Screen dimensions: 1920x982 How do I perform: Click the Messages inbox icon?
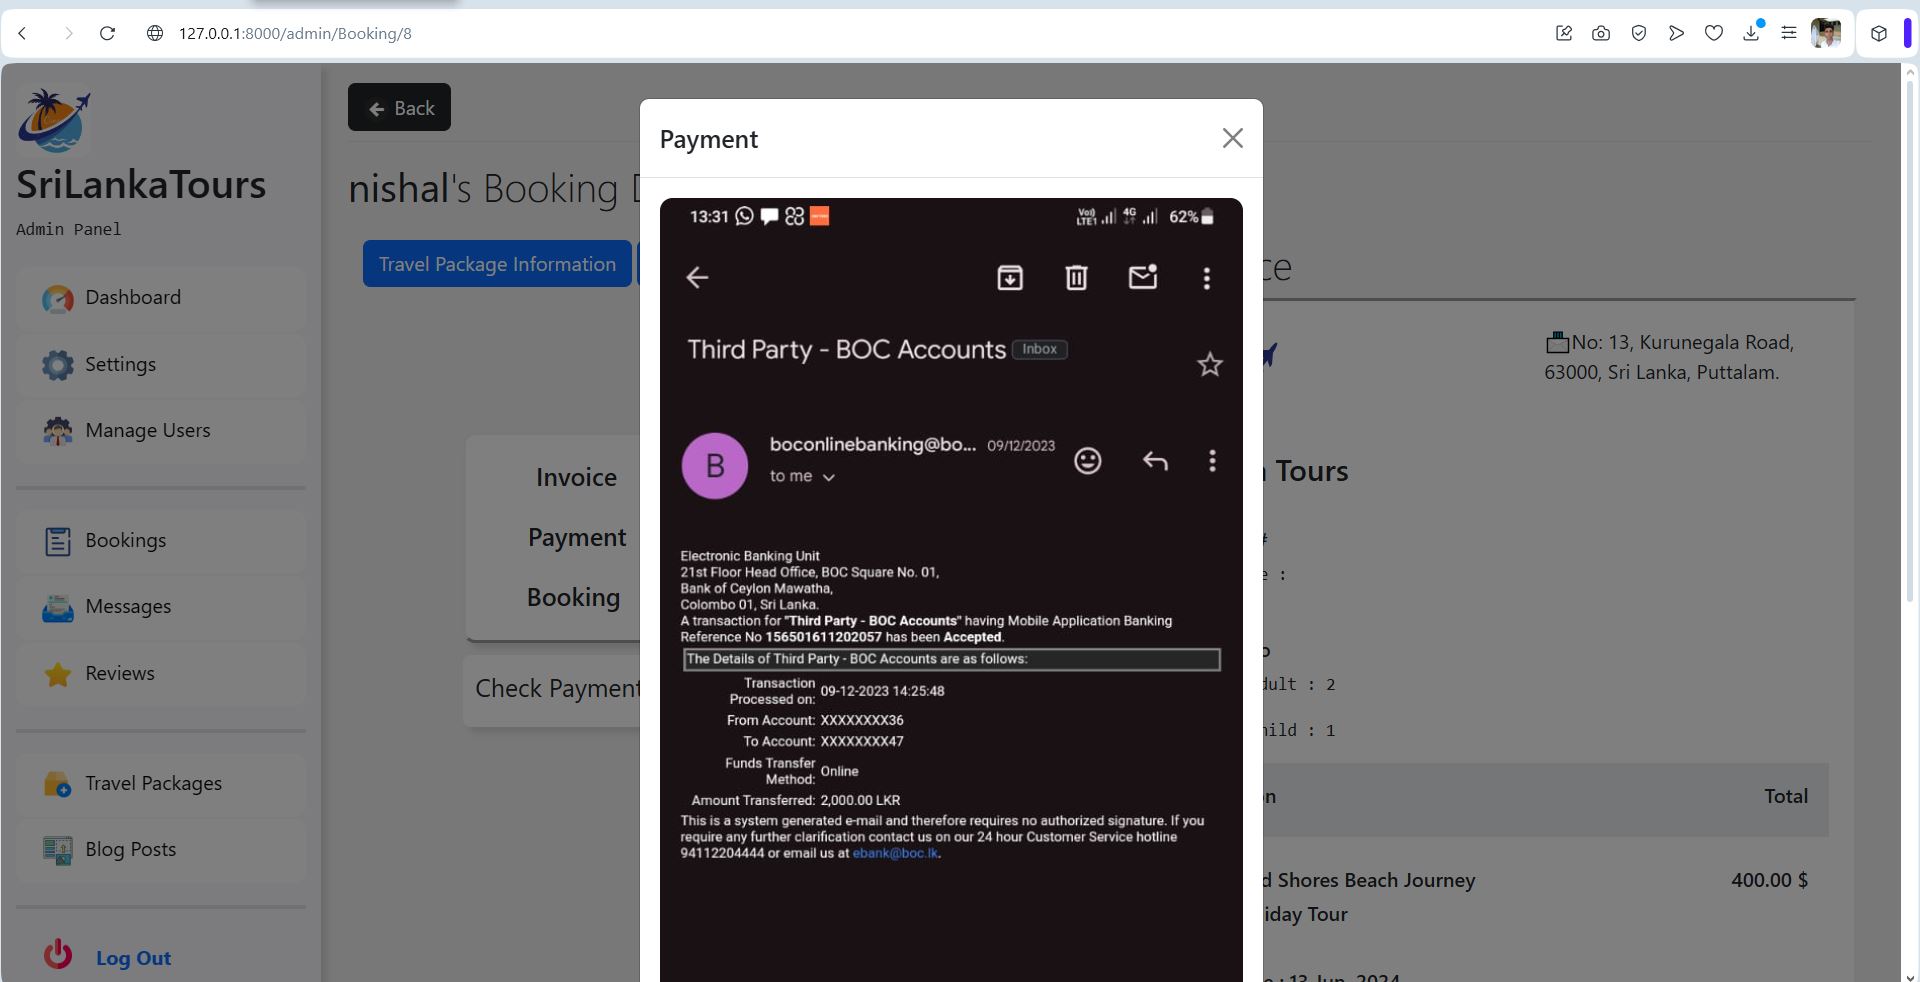tap(58, 608)
